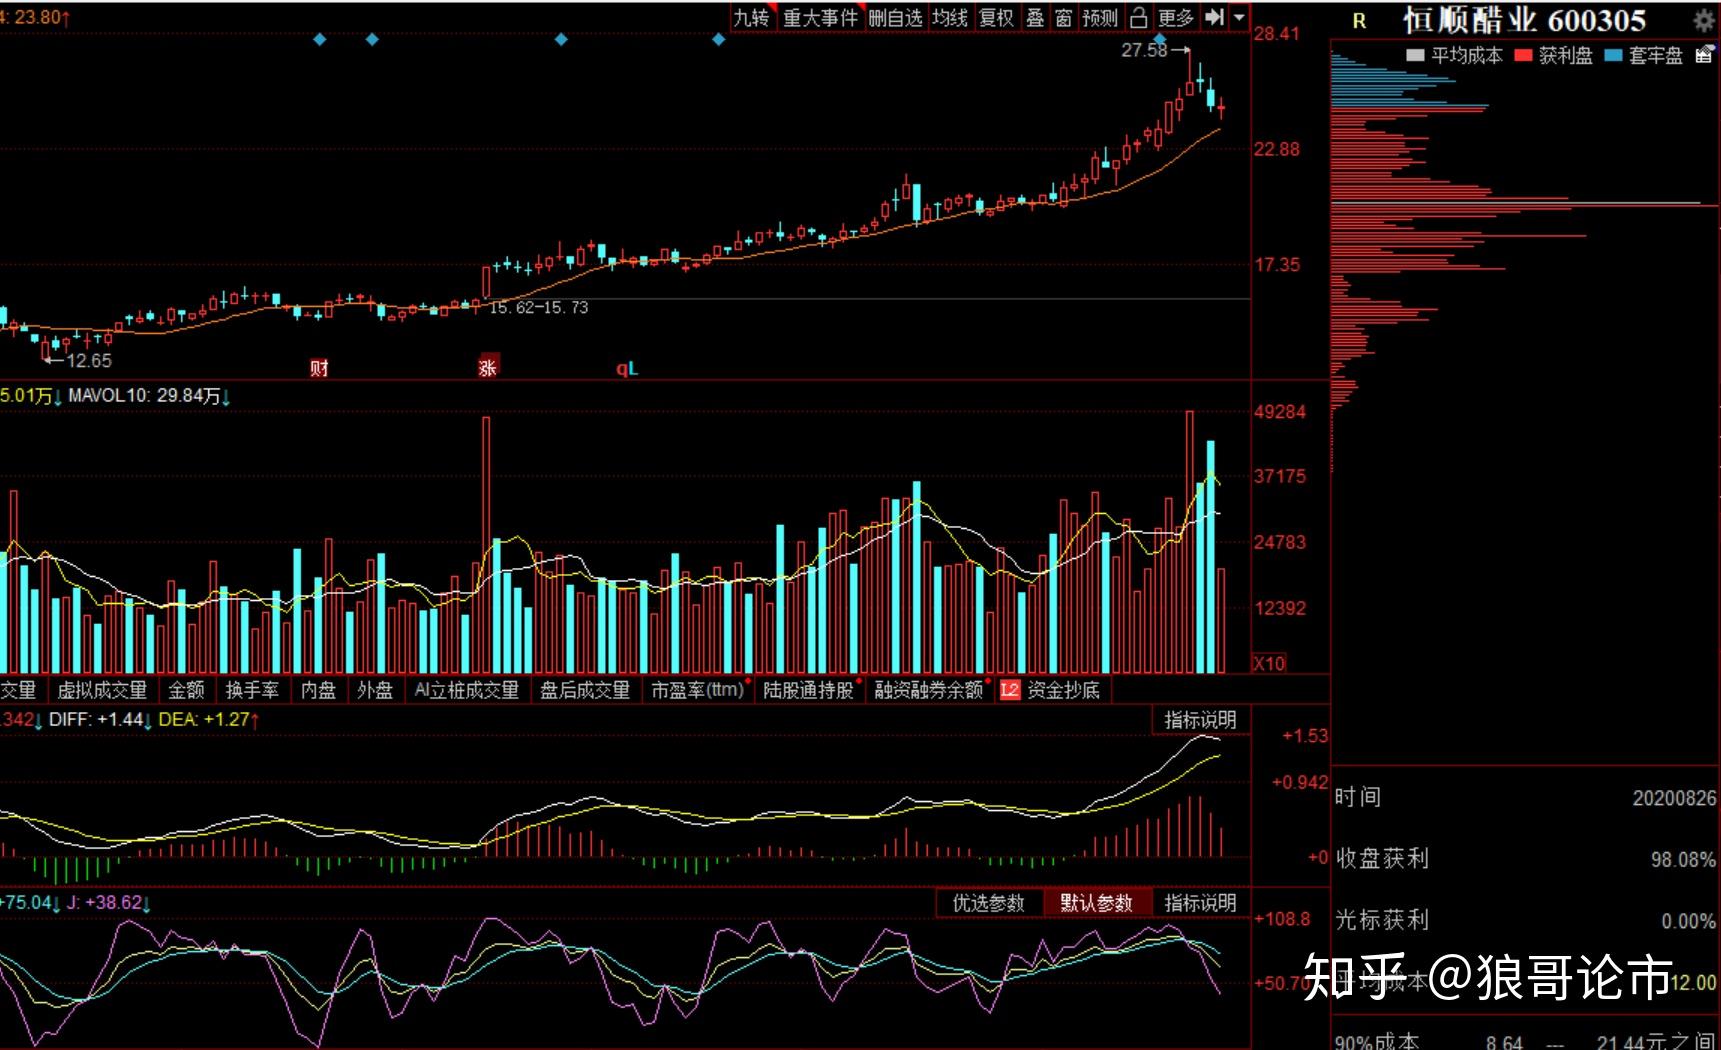Viewport: 1721px width, 1050px height.
Task: Click the 叠 overlay button
Action: pos(1035,18)
